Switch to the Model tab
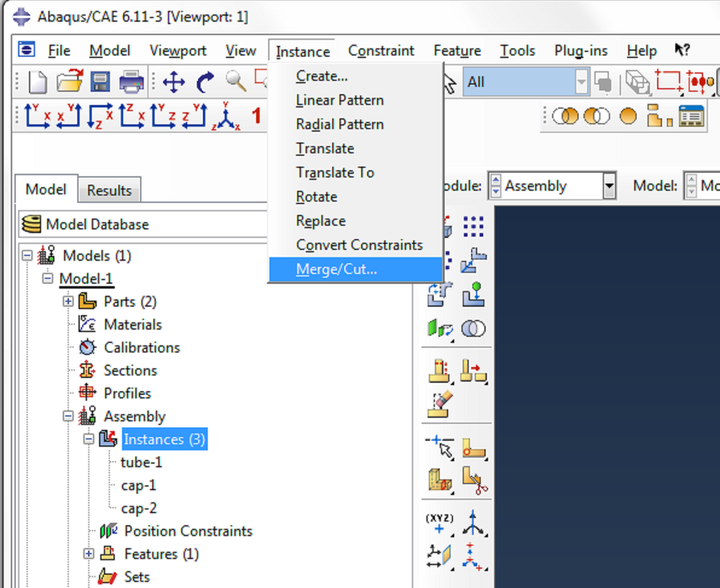Viewport: 720px width, 588px height. (x=46, y=189)
